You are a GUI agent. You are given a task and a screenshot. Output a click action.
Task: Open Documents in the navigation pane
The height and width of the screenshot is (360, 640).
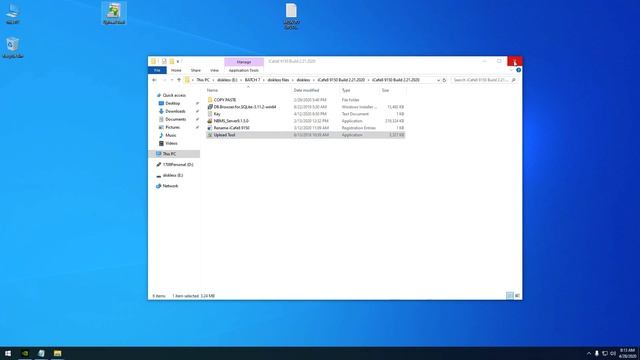pyautogui.click(x=176, y=119)
